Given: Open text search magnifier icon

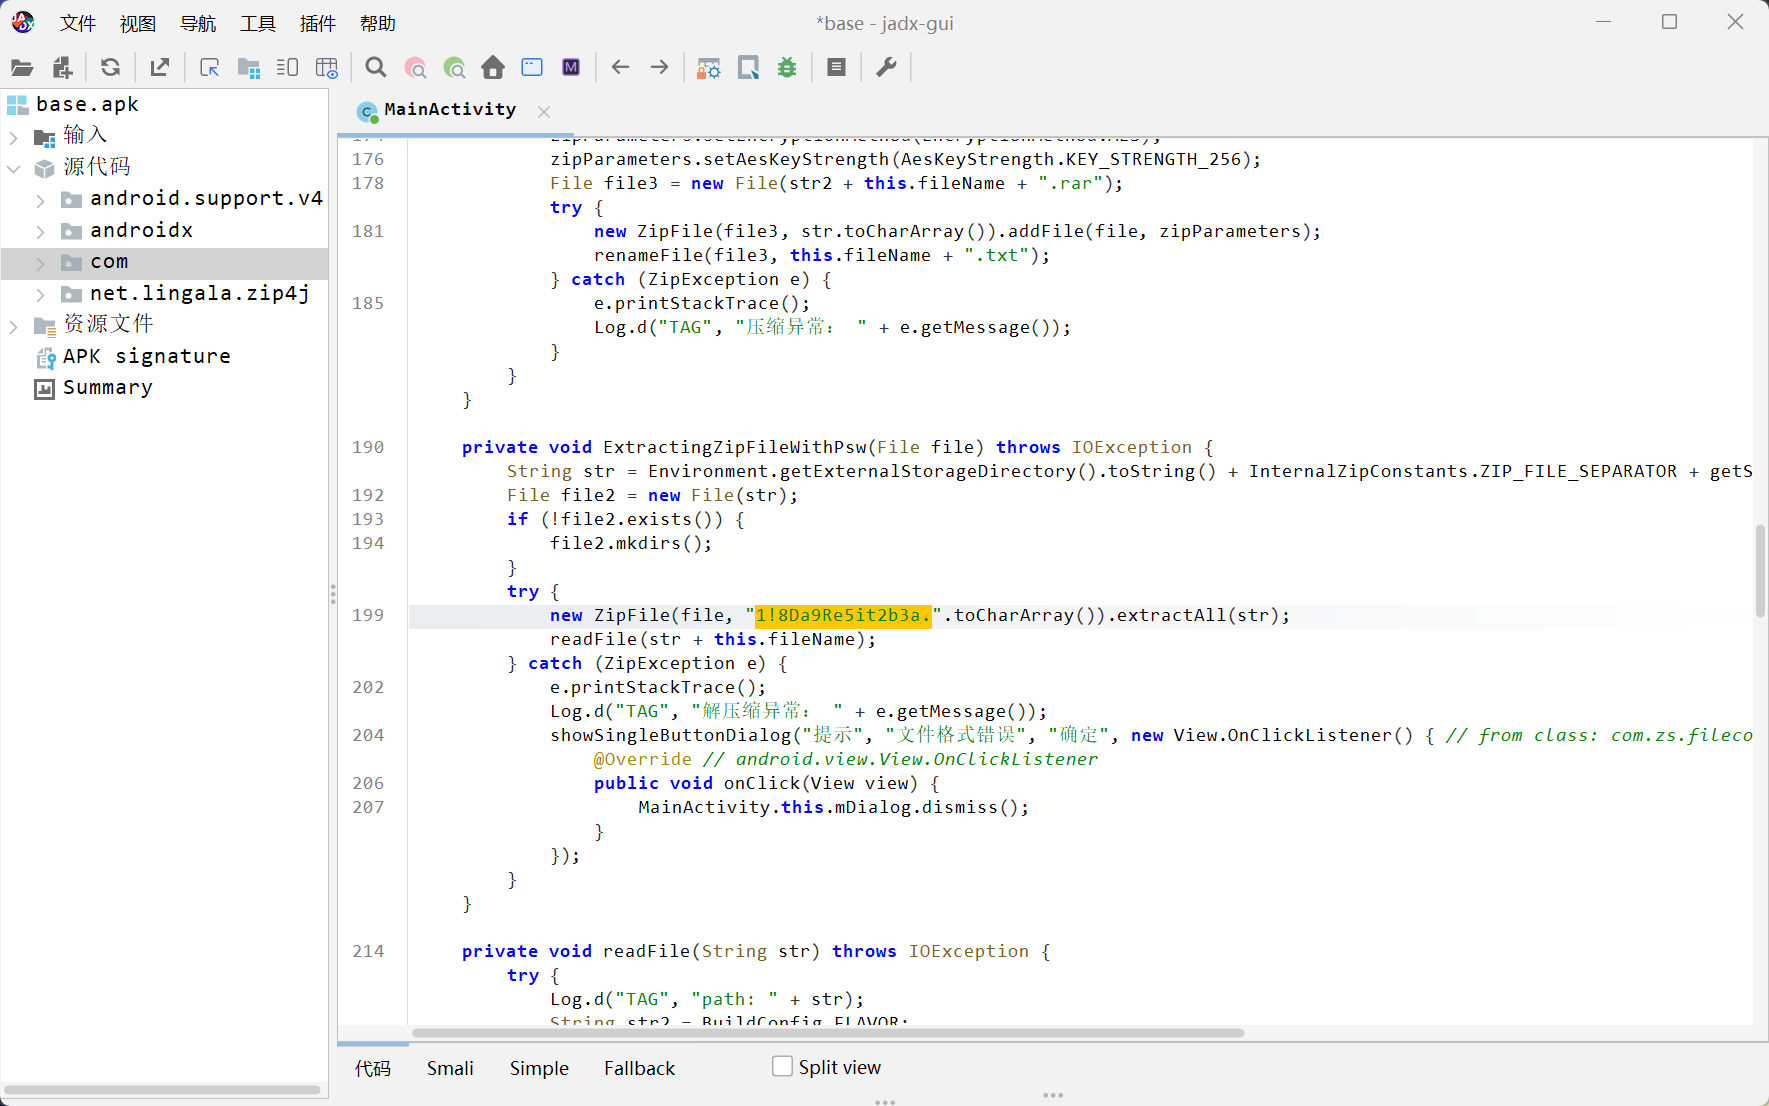Looking at the screenshot, I should 376,68.
